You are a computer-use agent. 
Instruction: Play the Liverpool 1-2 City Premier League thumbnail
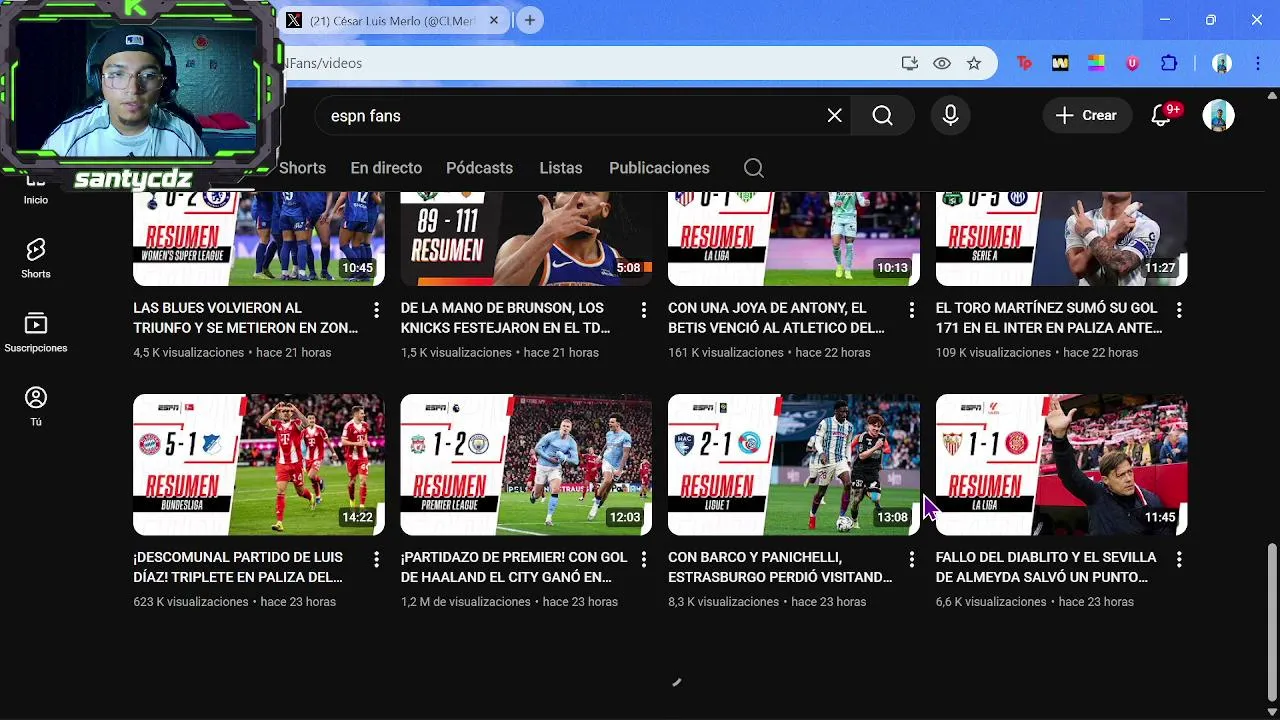click(x=526, y=465)
